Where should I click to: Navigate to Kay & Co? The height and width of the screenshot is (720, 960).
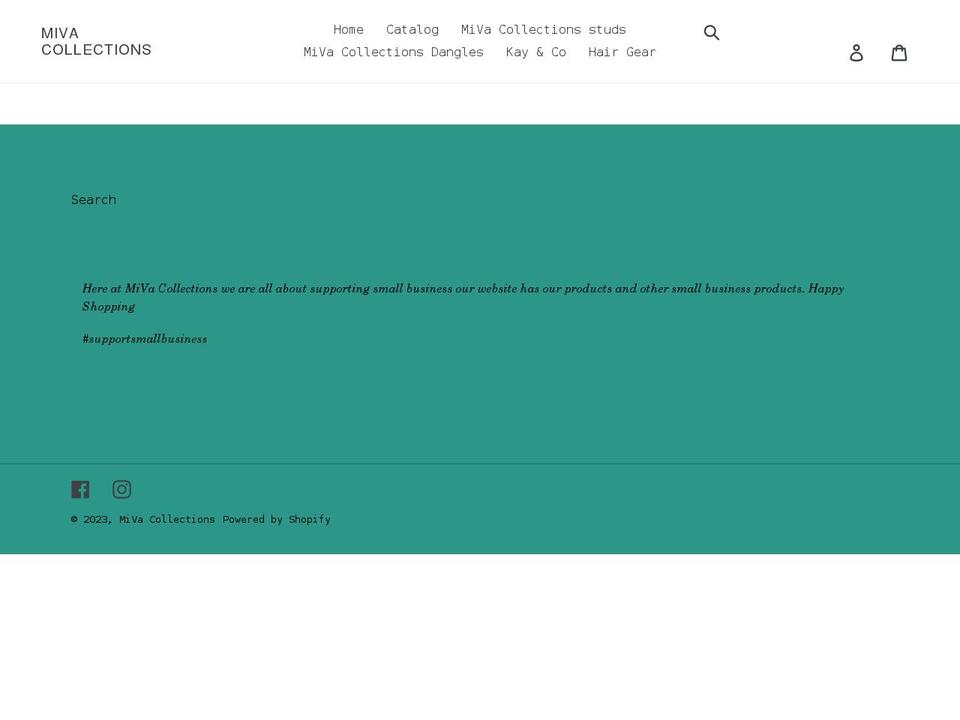[x=535, y=51]
